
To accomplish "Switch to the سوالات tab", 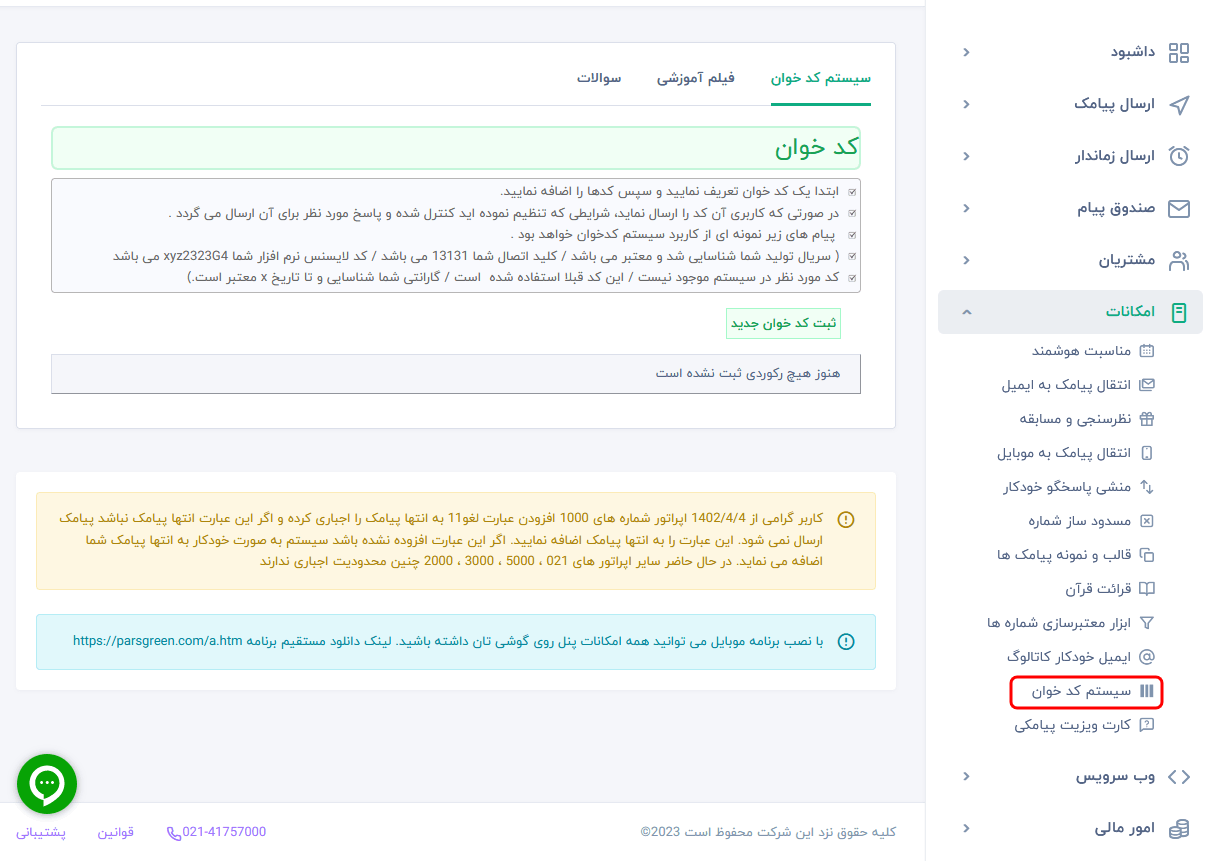I will 599,78.
